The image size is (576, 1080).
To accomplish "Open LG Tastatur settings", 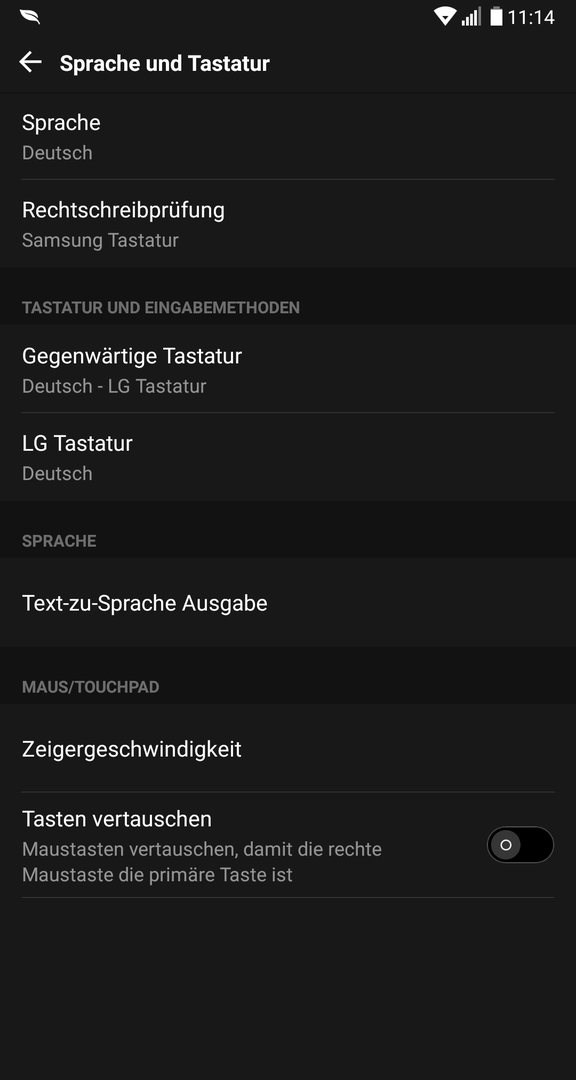I will click(x=288, y=457).
